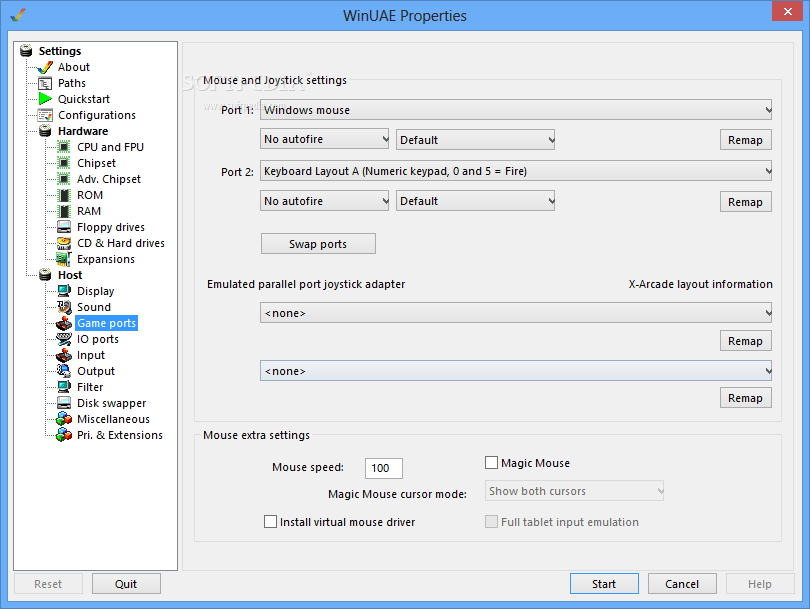The height and width of the screenshot is (609, 810).
Task: Open the Port 1 device dropdown
Action: click(x=516, y=110)
